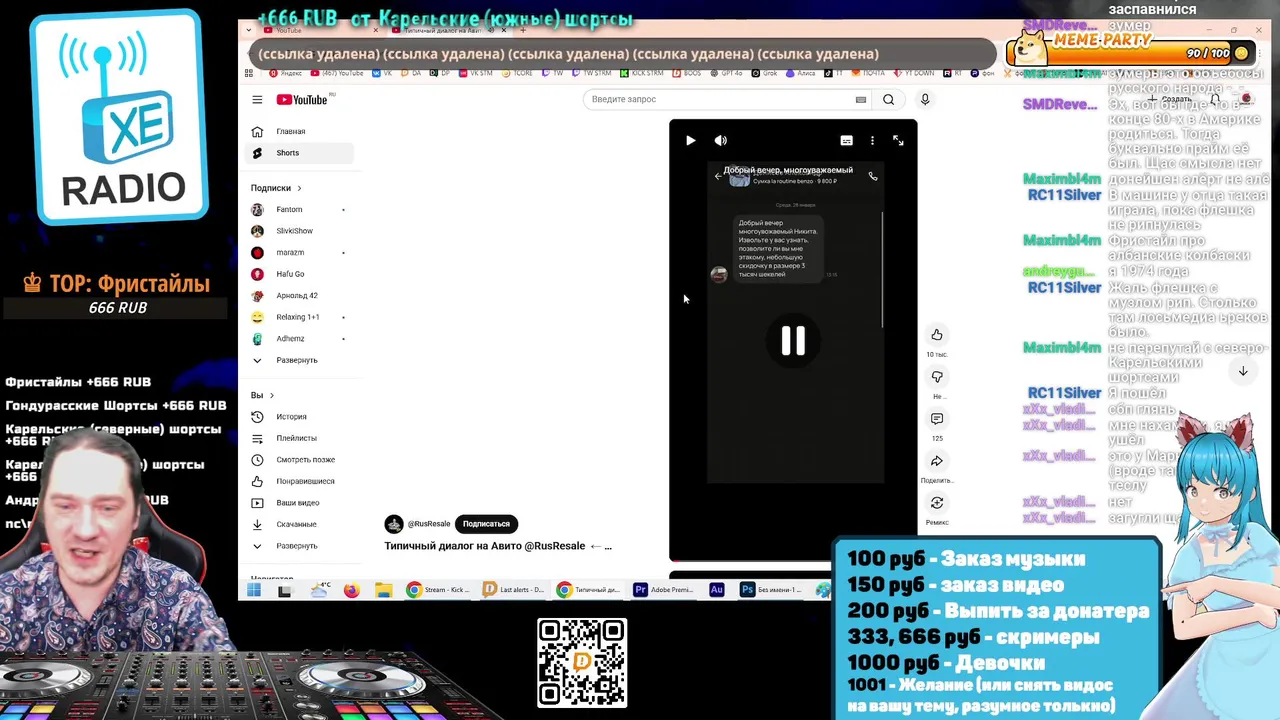1280x720 pixels.
Task: Open Firefox from the taskbar
Action: (351, 590)
